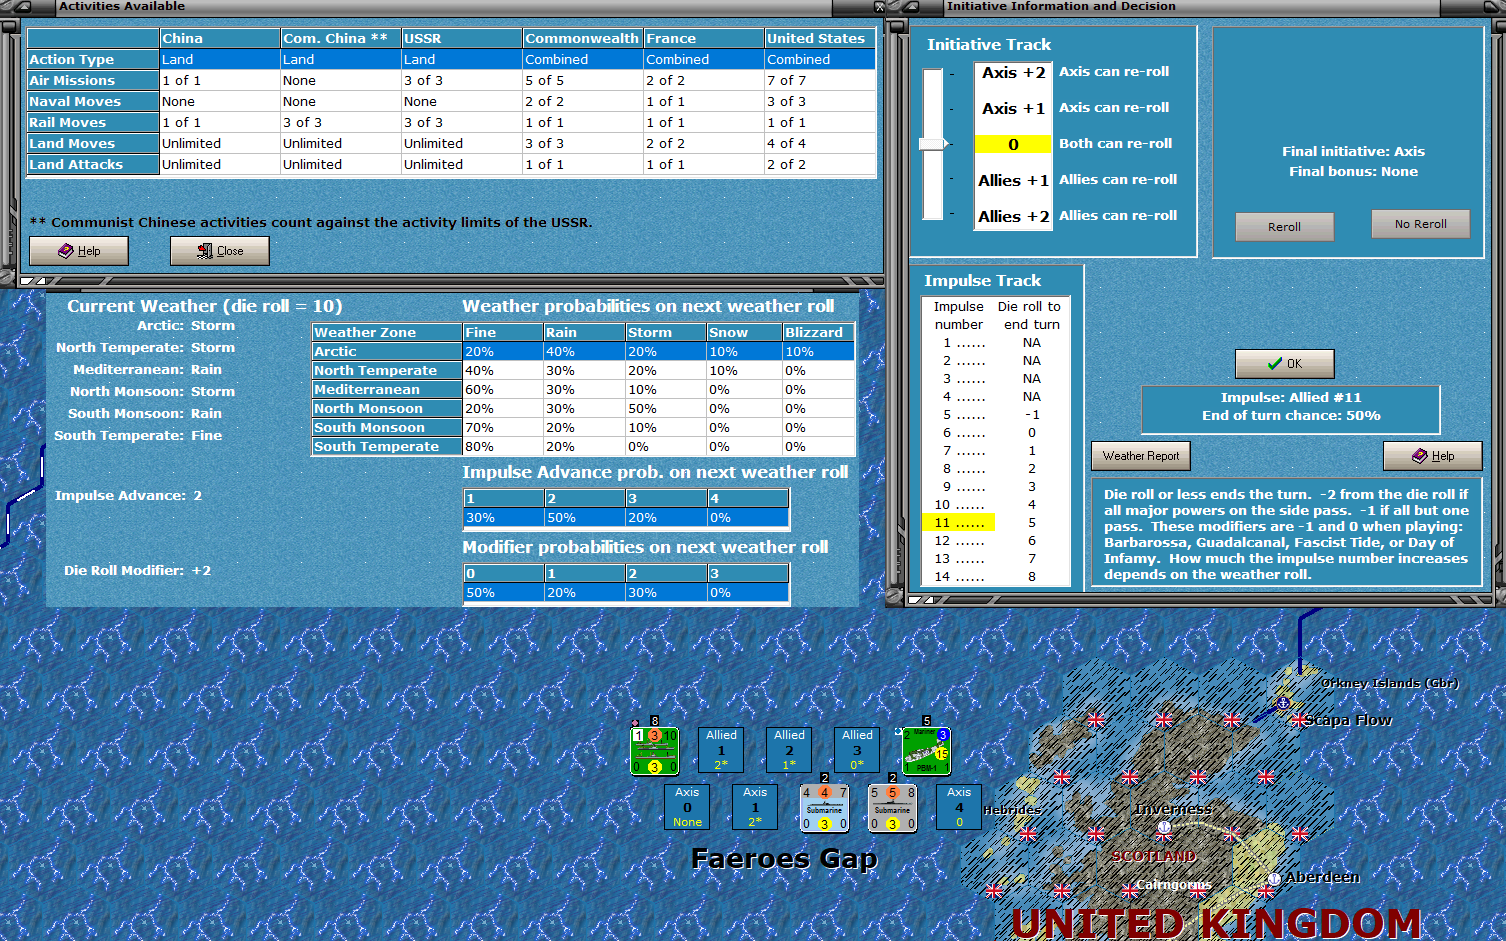Select the convoy ships unit counter
The image size is (1506, 941).
[655, 751]
